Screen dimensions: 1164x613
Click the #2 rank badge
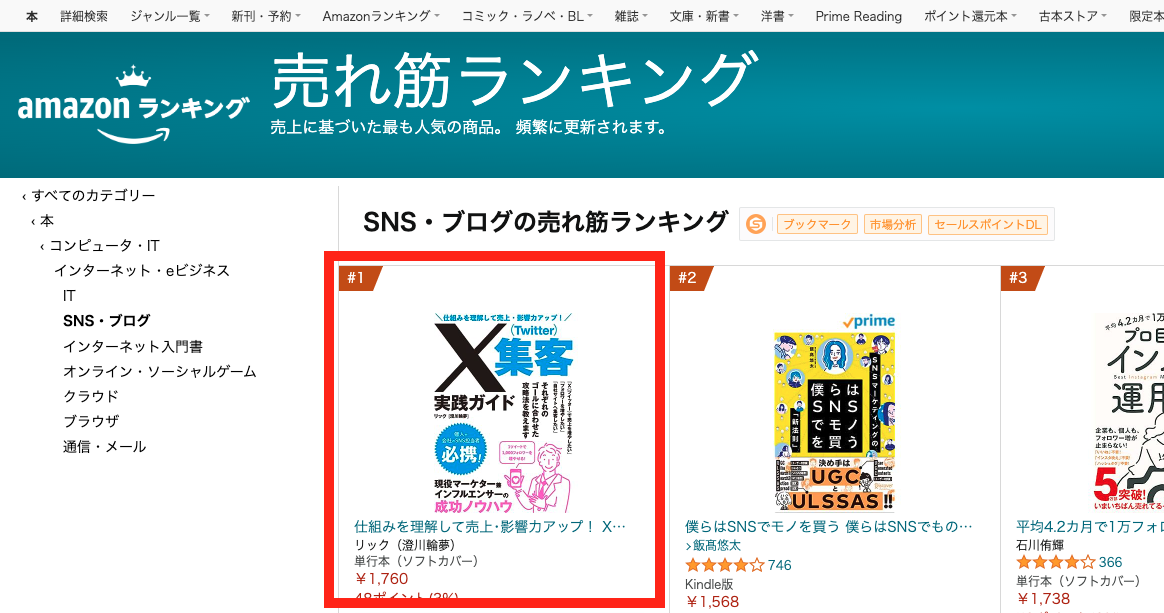pyautogui.click(x=690, y=278)
